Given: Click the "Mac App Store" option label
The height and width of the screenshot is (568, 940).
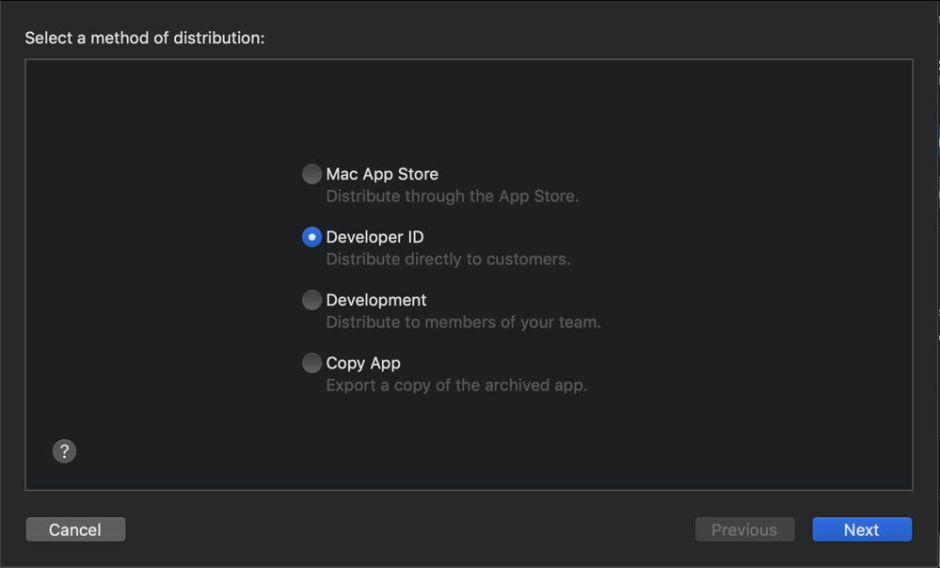Looking at the screenshot, I should click(x=382, y=174).
